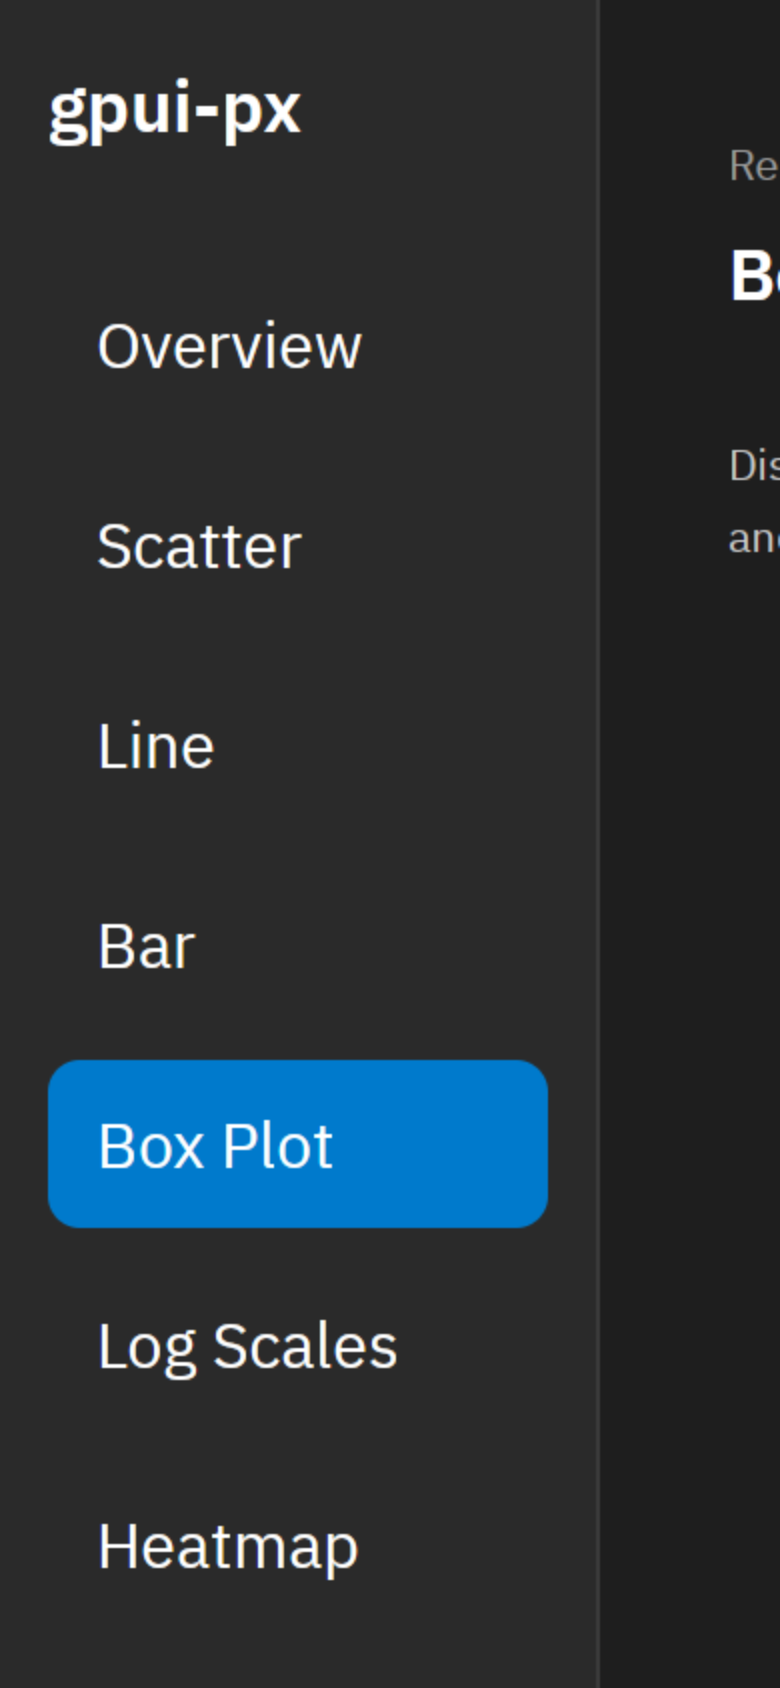Open the Heatmap section
The height and width of the screenshot is (1688, 780).
coord(298,1545)
